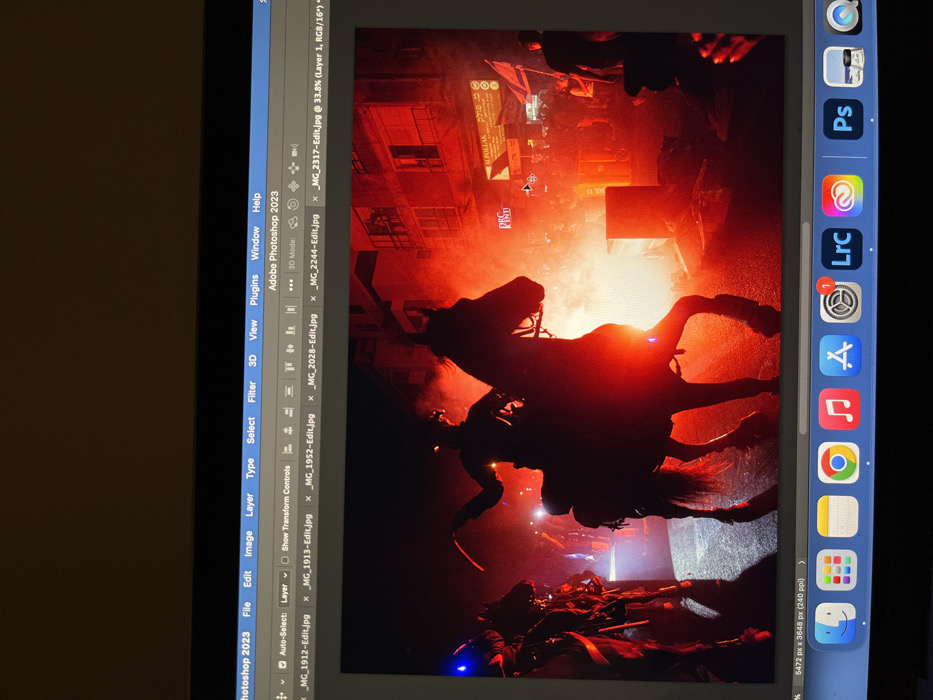Click Align horizontal centers in options bar
The image size is (933, 700).
click(x=289, y=430)
